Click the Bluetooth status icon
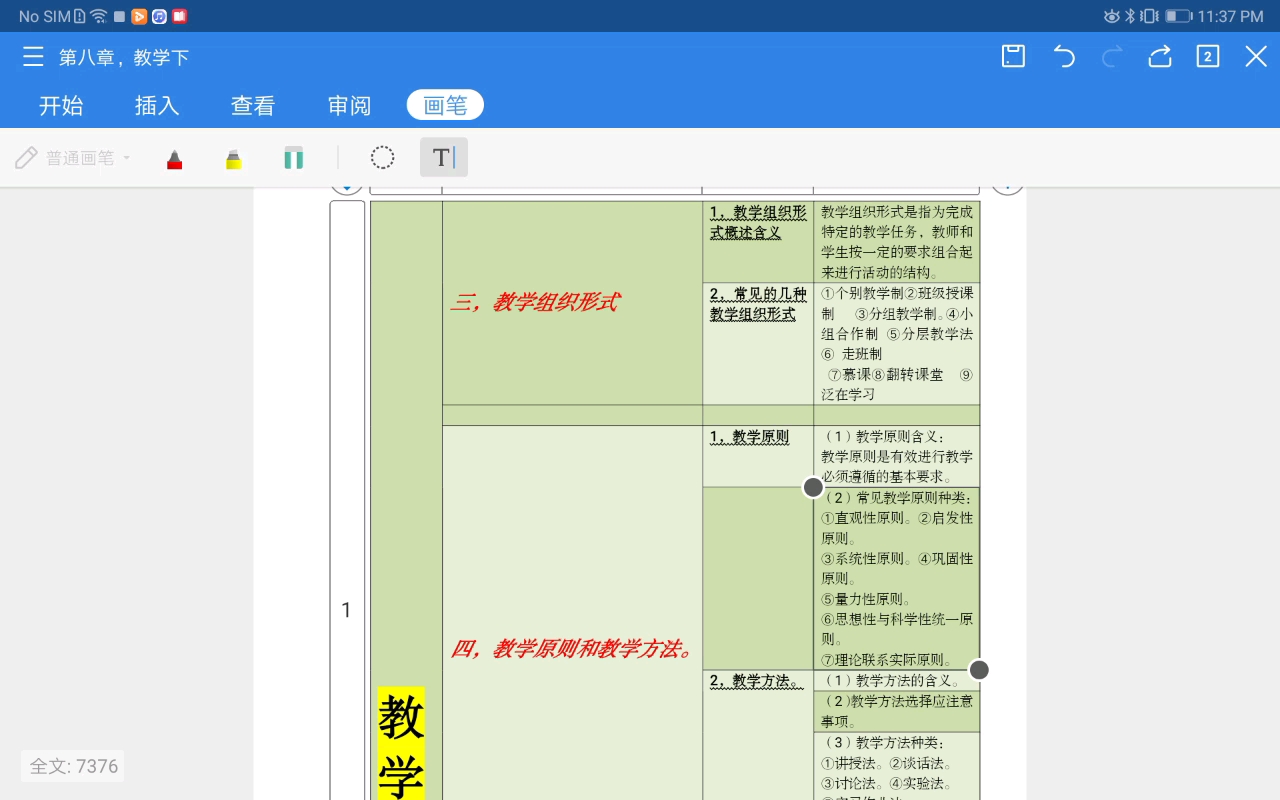Screen dimensions: 1280x800 [1130, 16]
